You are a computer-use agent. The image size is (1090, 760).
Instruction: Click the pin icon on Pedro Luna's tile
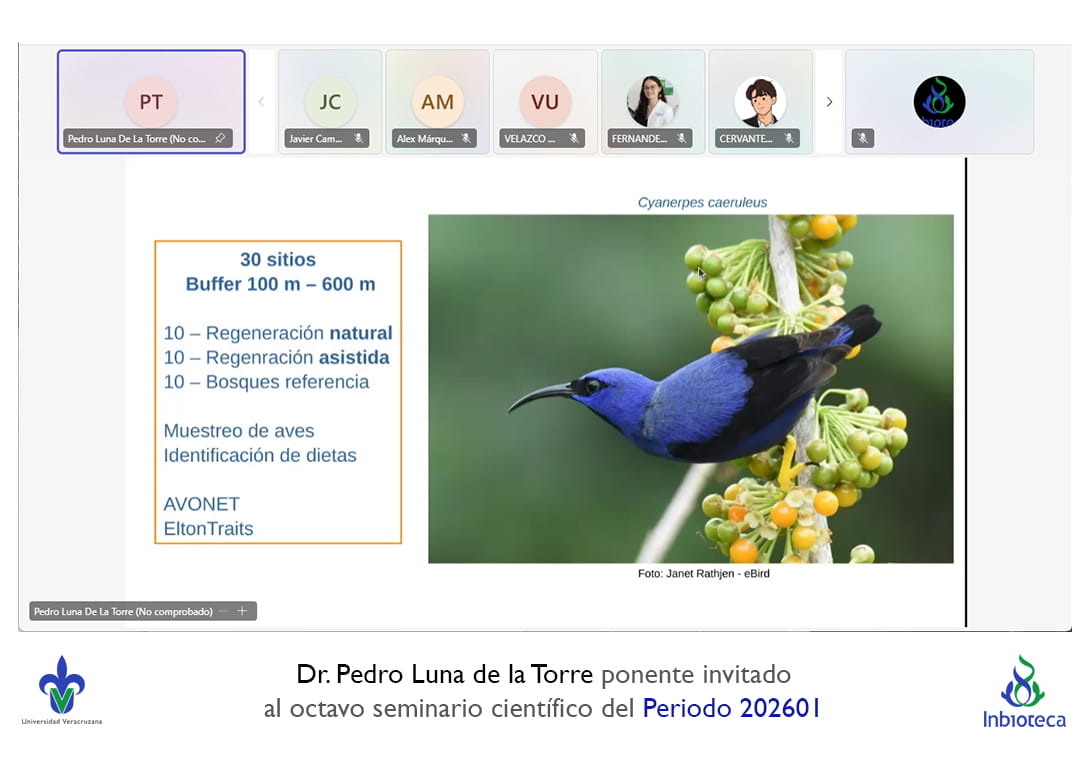[220, 139]
